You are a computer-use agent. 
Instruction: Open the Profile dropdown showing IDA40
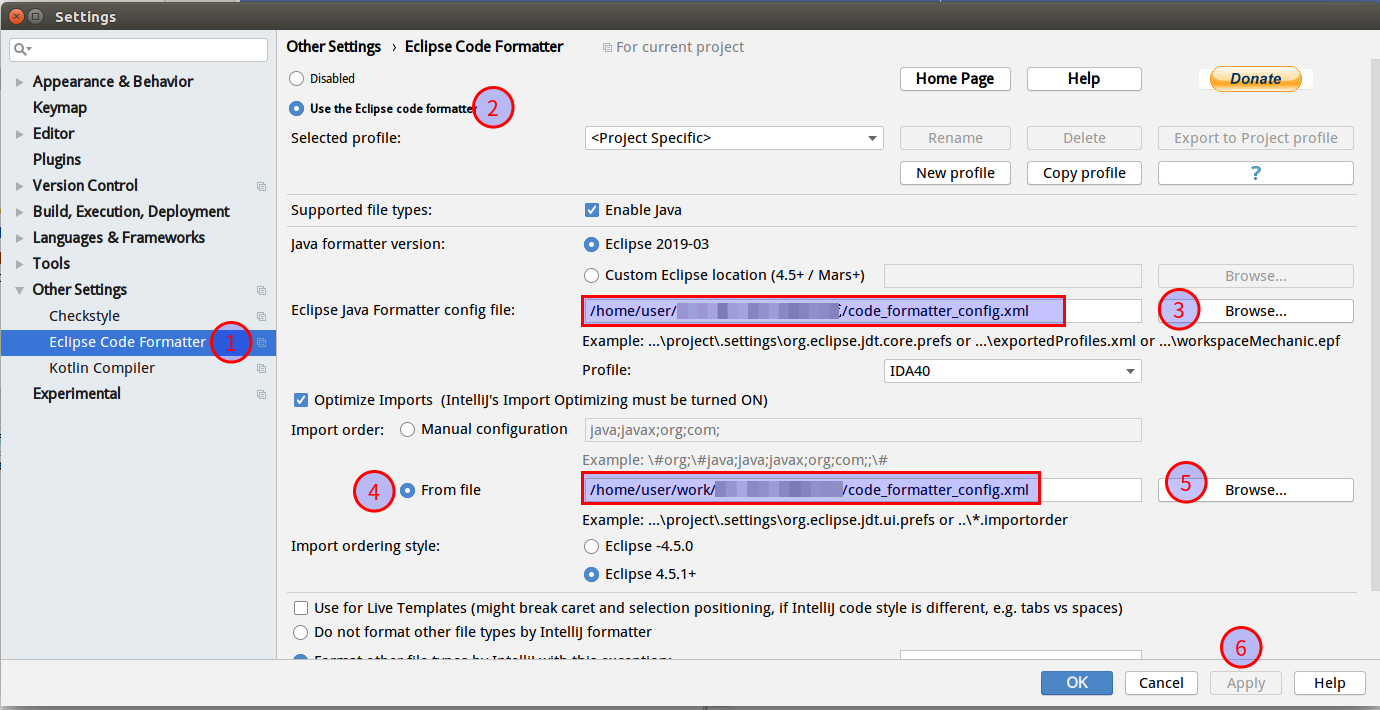tap(1012, 371)
